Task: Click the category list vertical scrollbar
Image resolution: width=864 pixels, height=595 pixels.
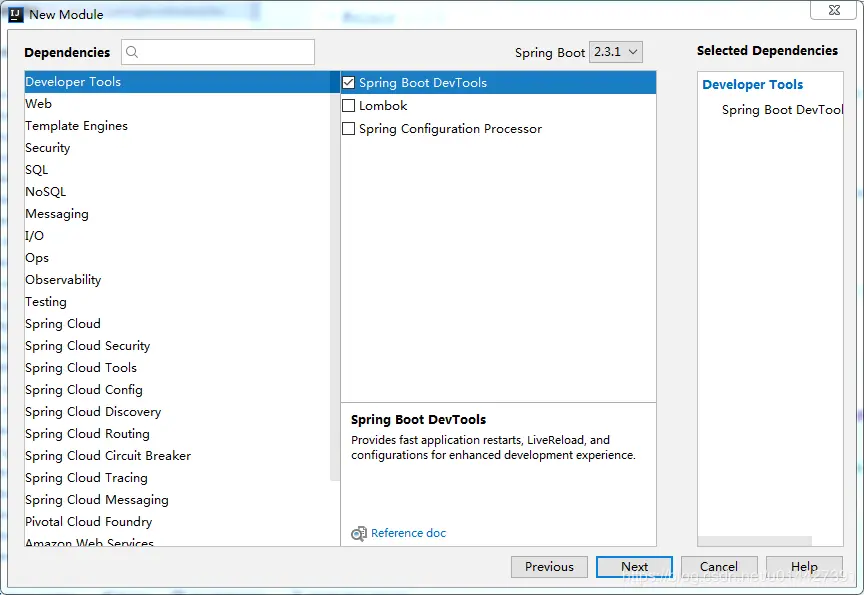Action: pos(335,275)
